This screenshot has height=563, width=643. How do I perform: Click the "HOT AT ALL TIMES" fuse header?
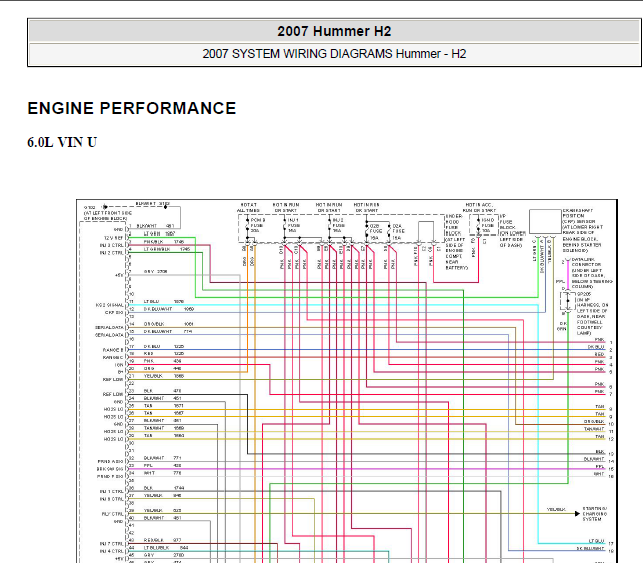point(248,207)
